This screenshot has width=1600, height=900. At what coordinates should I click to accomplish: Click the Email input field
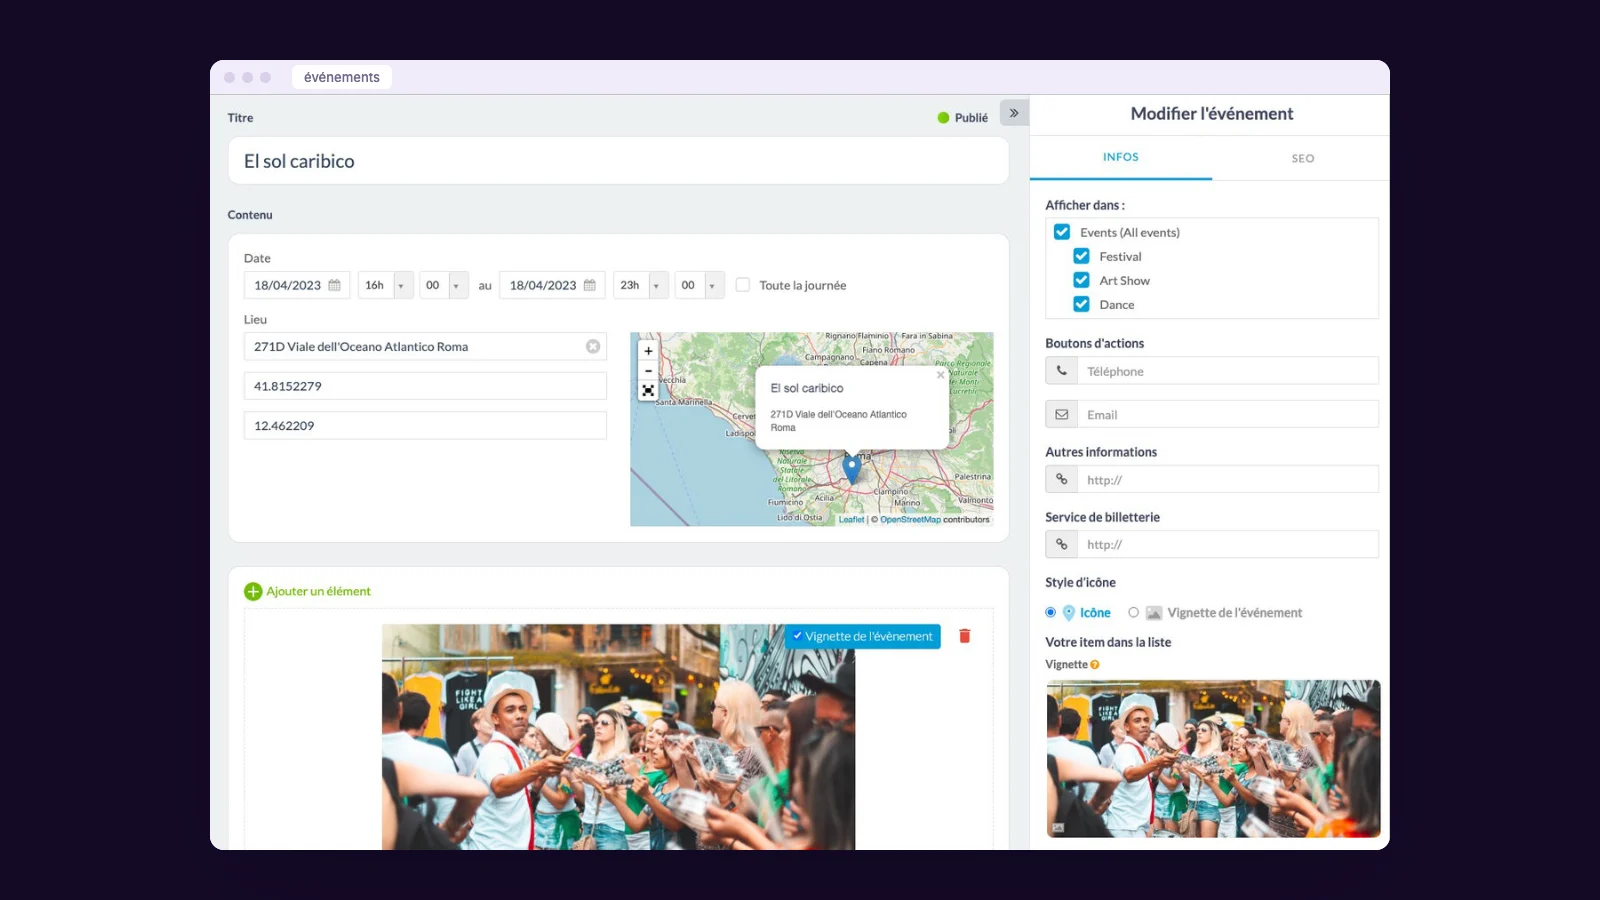click(x=1228, y=415)
